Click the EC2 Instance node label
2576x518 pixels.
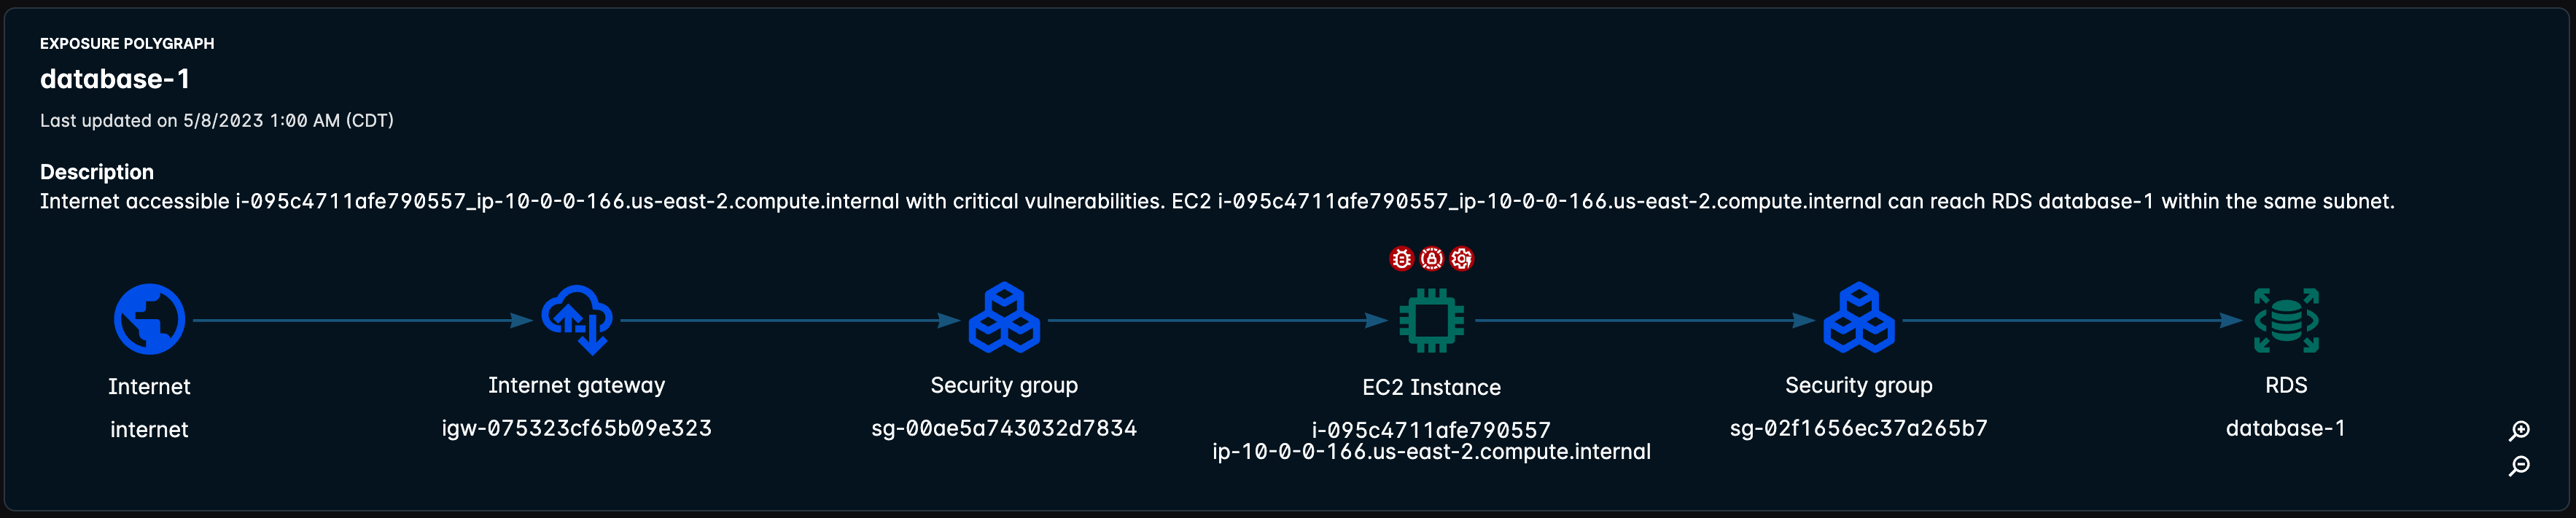coord(1431,387)
